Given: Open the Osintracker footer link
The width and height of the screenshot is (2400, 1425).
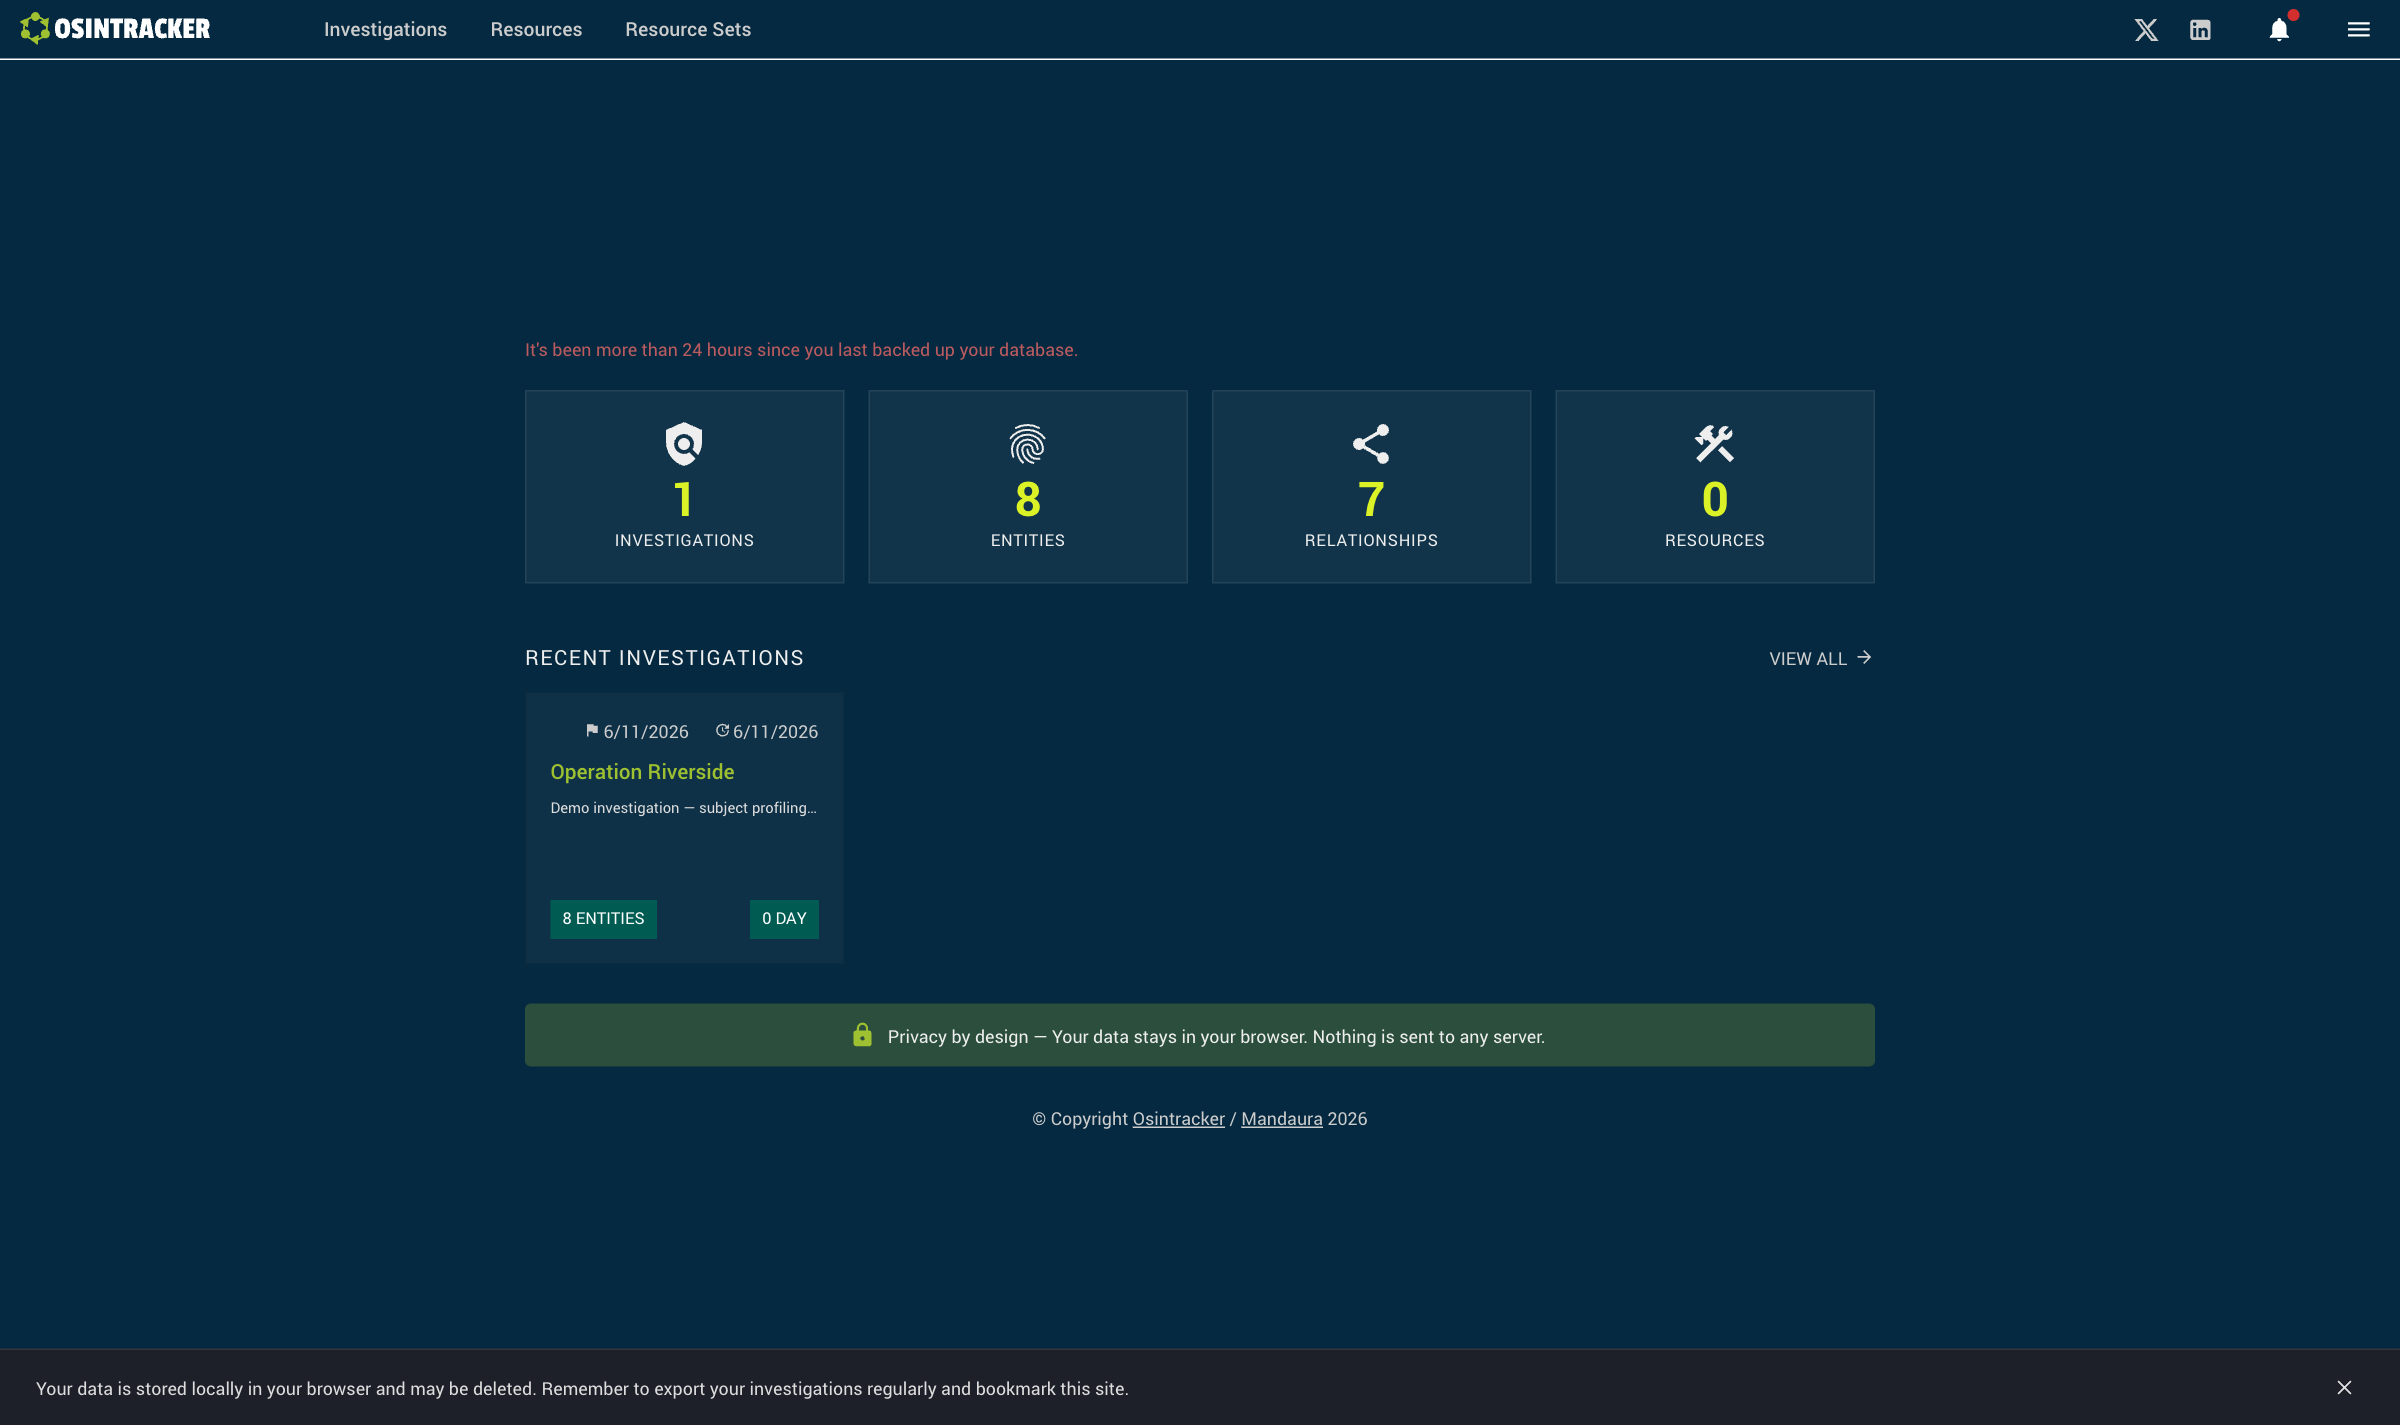Looking at the screenshot, I should [x=1178, y=1119].
